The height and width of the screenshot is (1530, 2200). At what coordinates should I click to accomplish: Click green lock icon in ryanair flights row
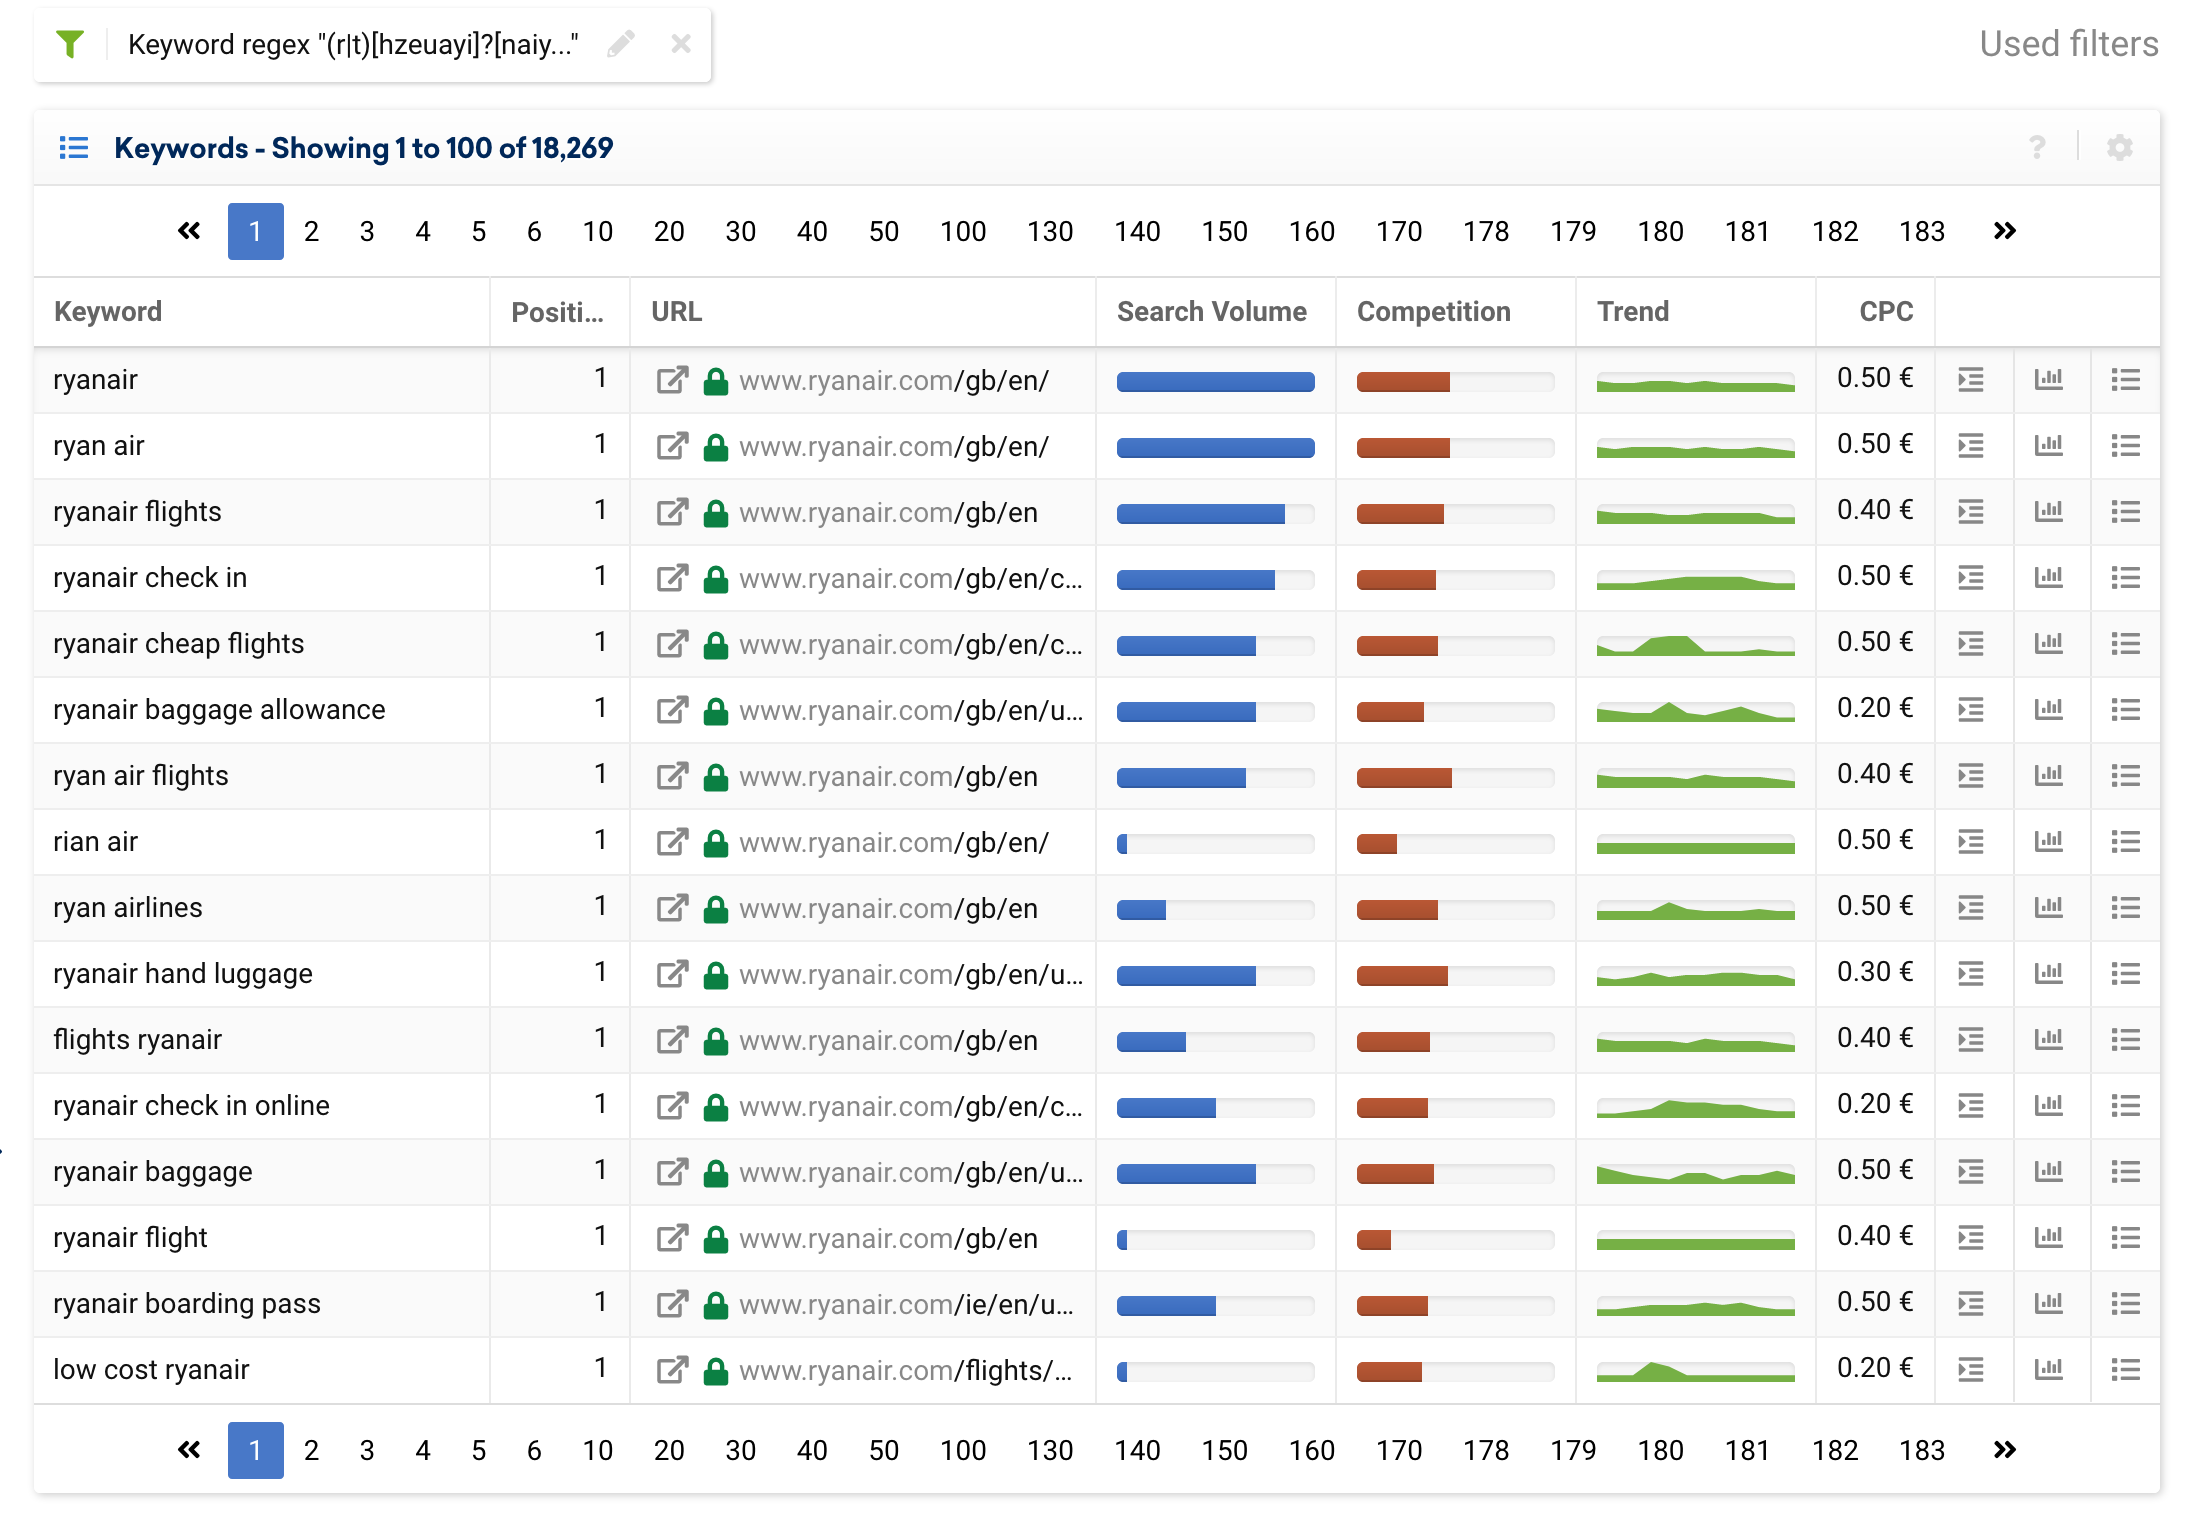(715, 512)
